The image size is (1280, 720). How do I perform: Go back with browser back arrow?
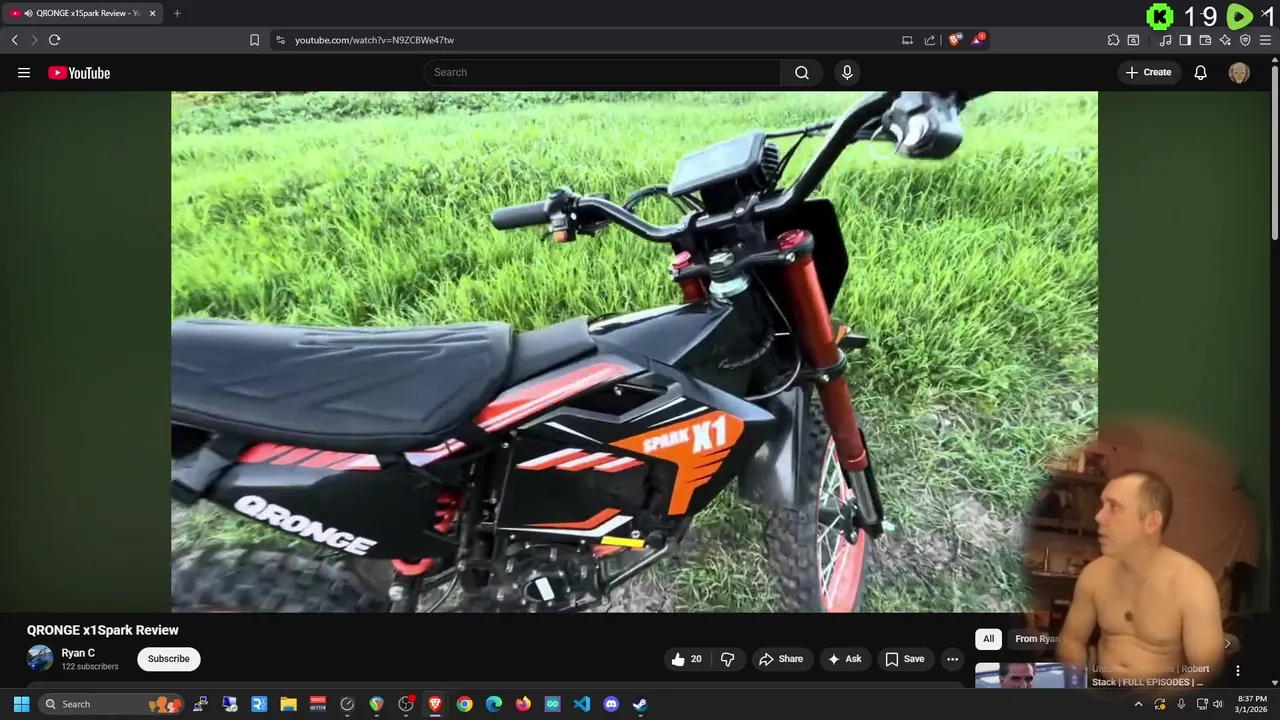(15, 40)
